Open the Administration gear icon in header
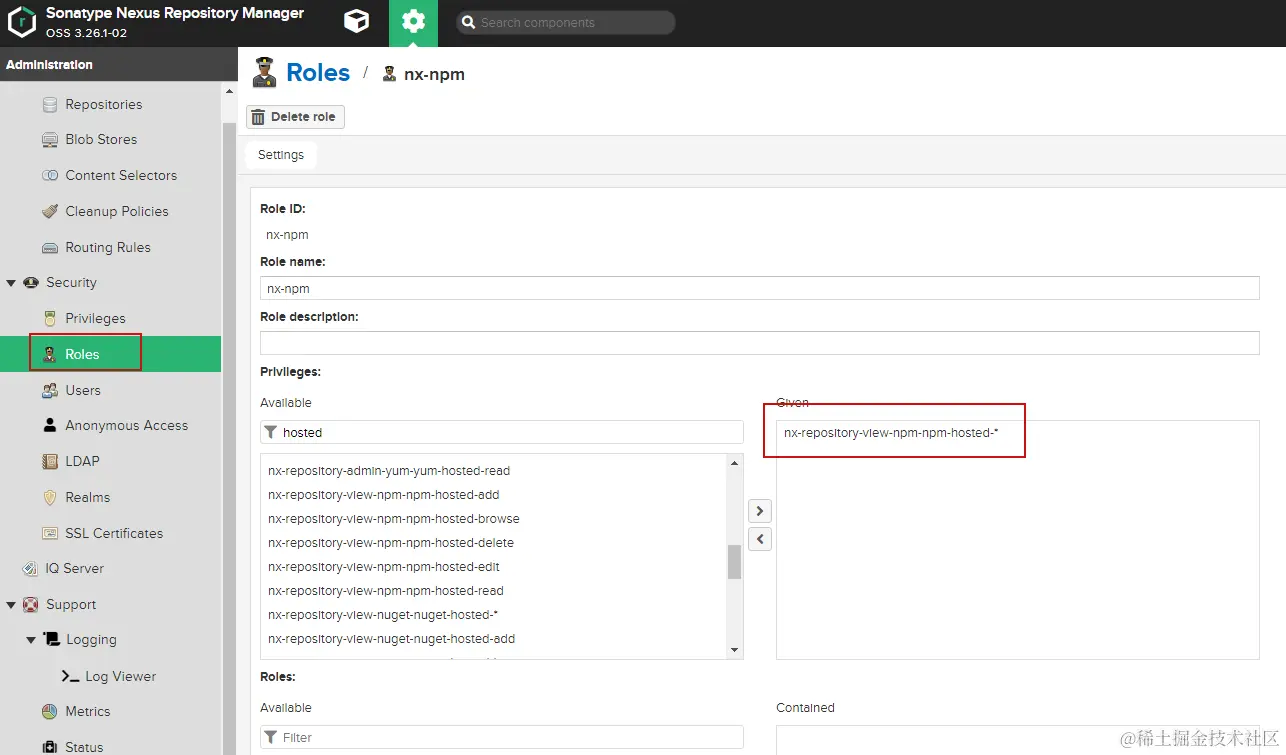 413,22
